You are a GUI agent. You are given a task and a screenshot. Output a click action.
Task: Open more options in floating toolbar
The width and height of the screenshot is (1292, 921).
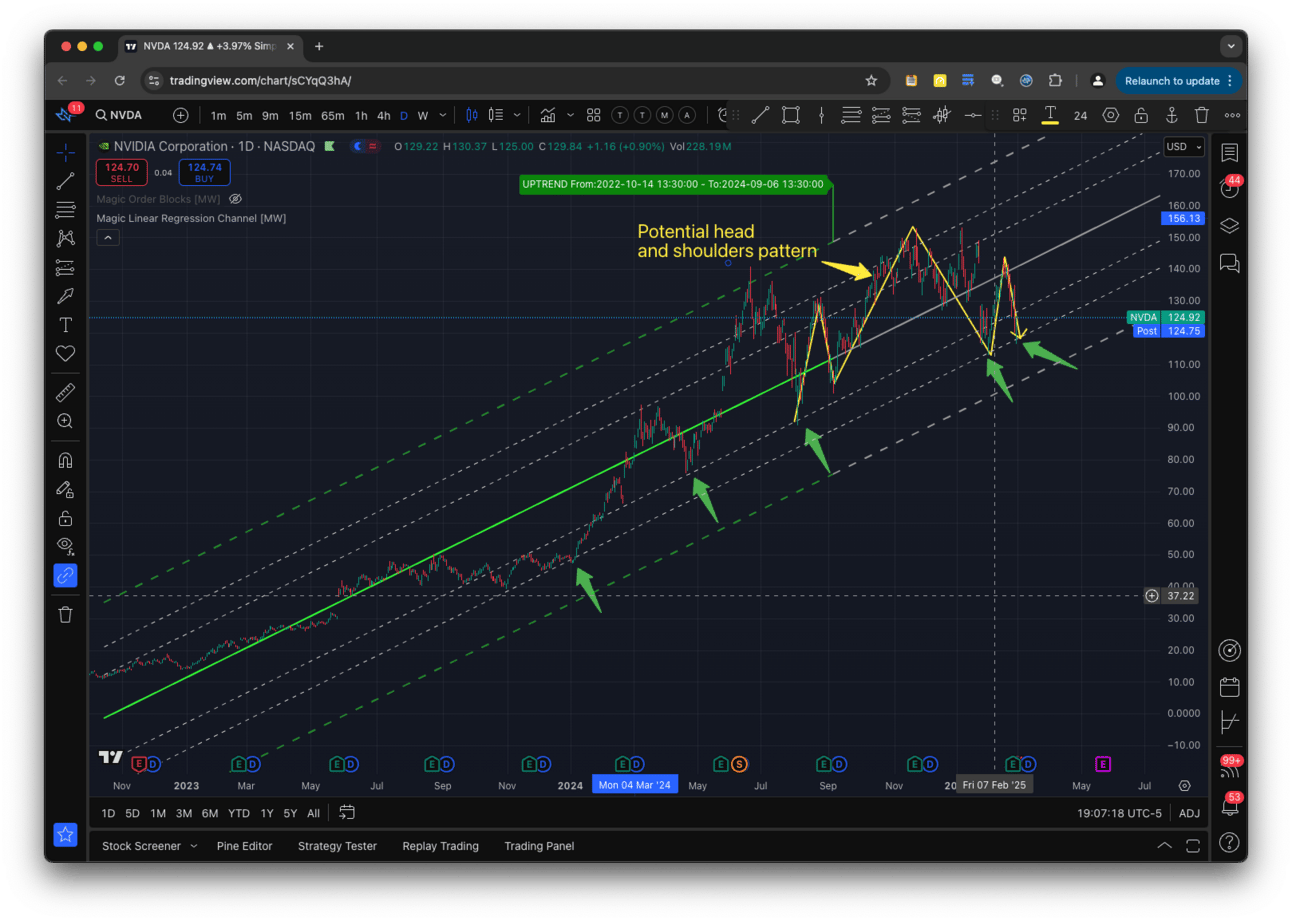coord(1232,115)
